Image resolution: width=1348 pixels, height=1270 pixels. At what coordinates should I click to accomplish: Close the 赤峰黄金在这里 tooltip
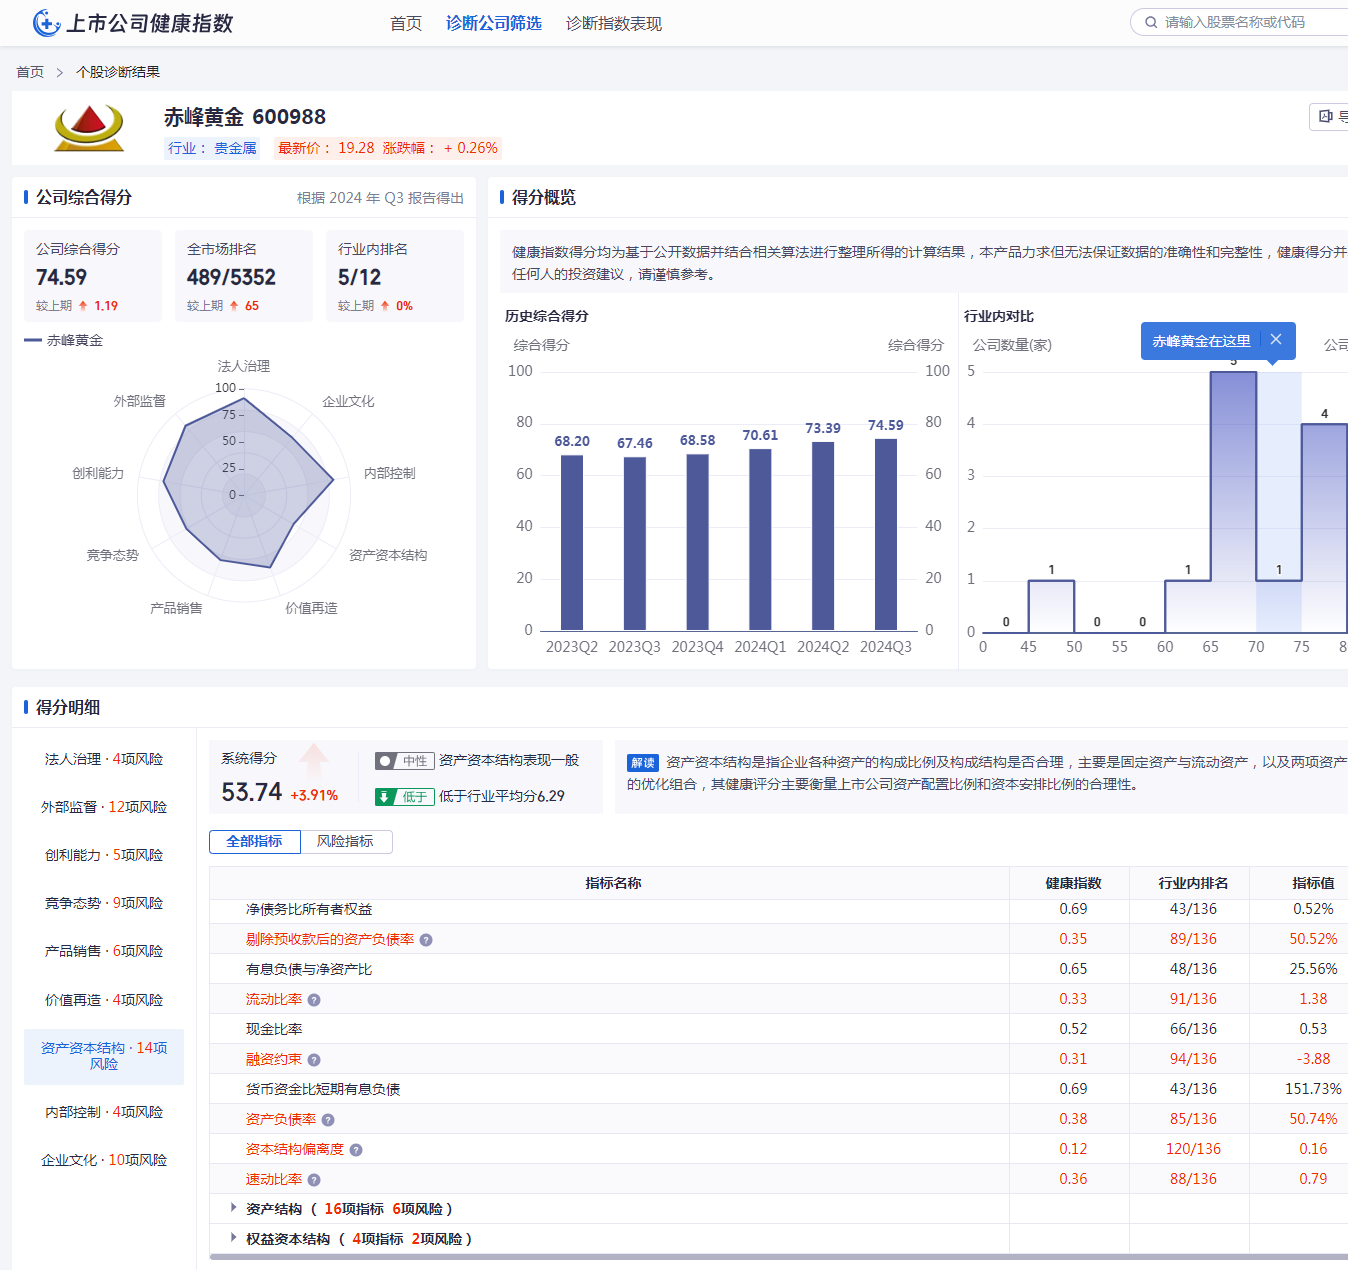pyautogui.click(x=1276, y=340)
